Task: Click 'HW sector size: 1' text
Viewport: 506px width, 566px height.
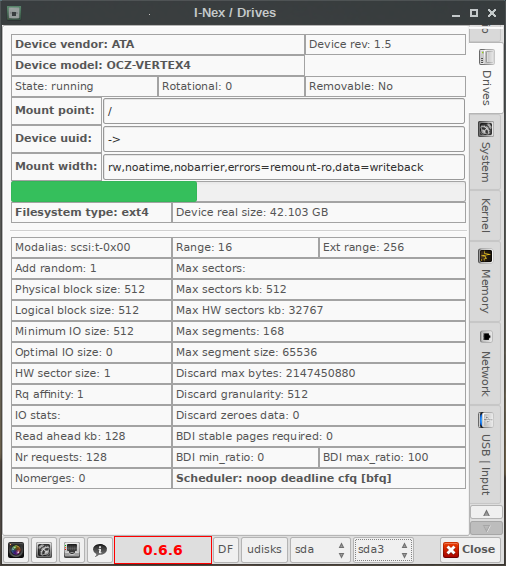Action: pyautogui.click(x=62, y=373)
